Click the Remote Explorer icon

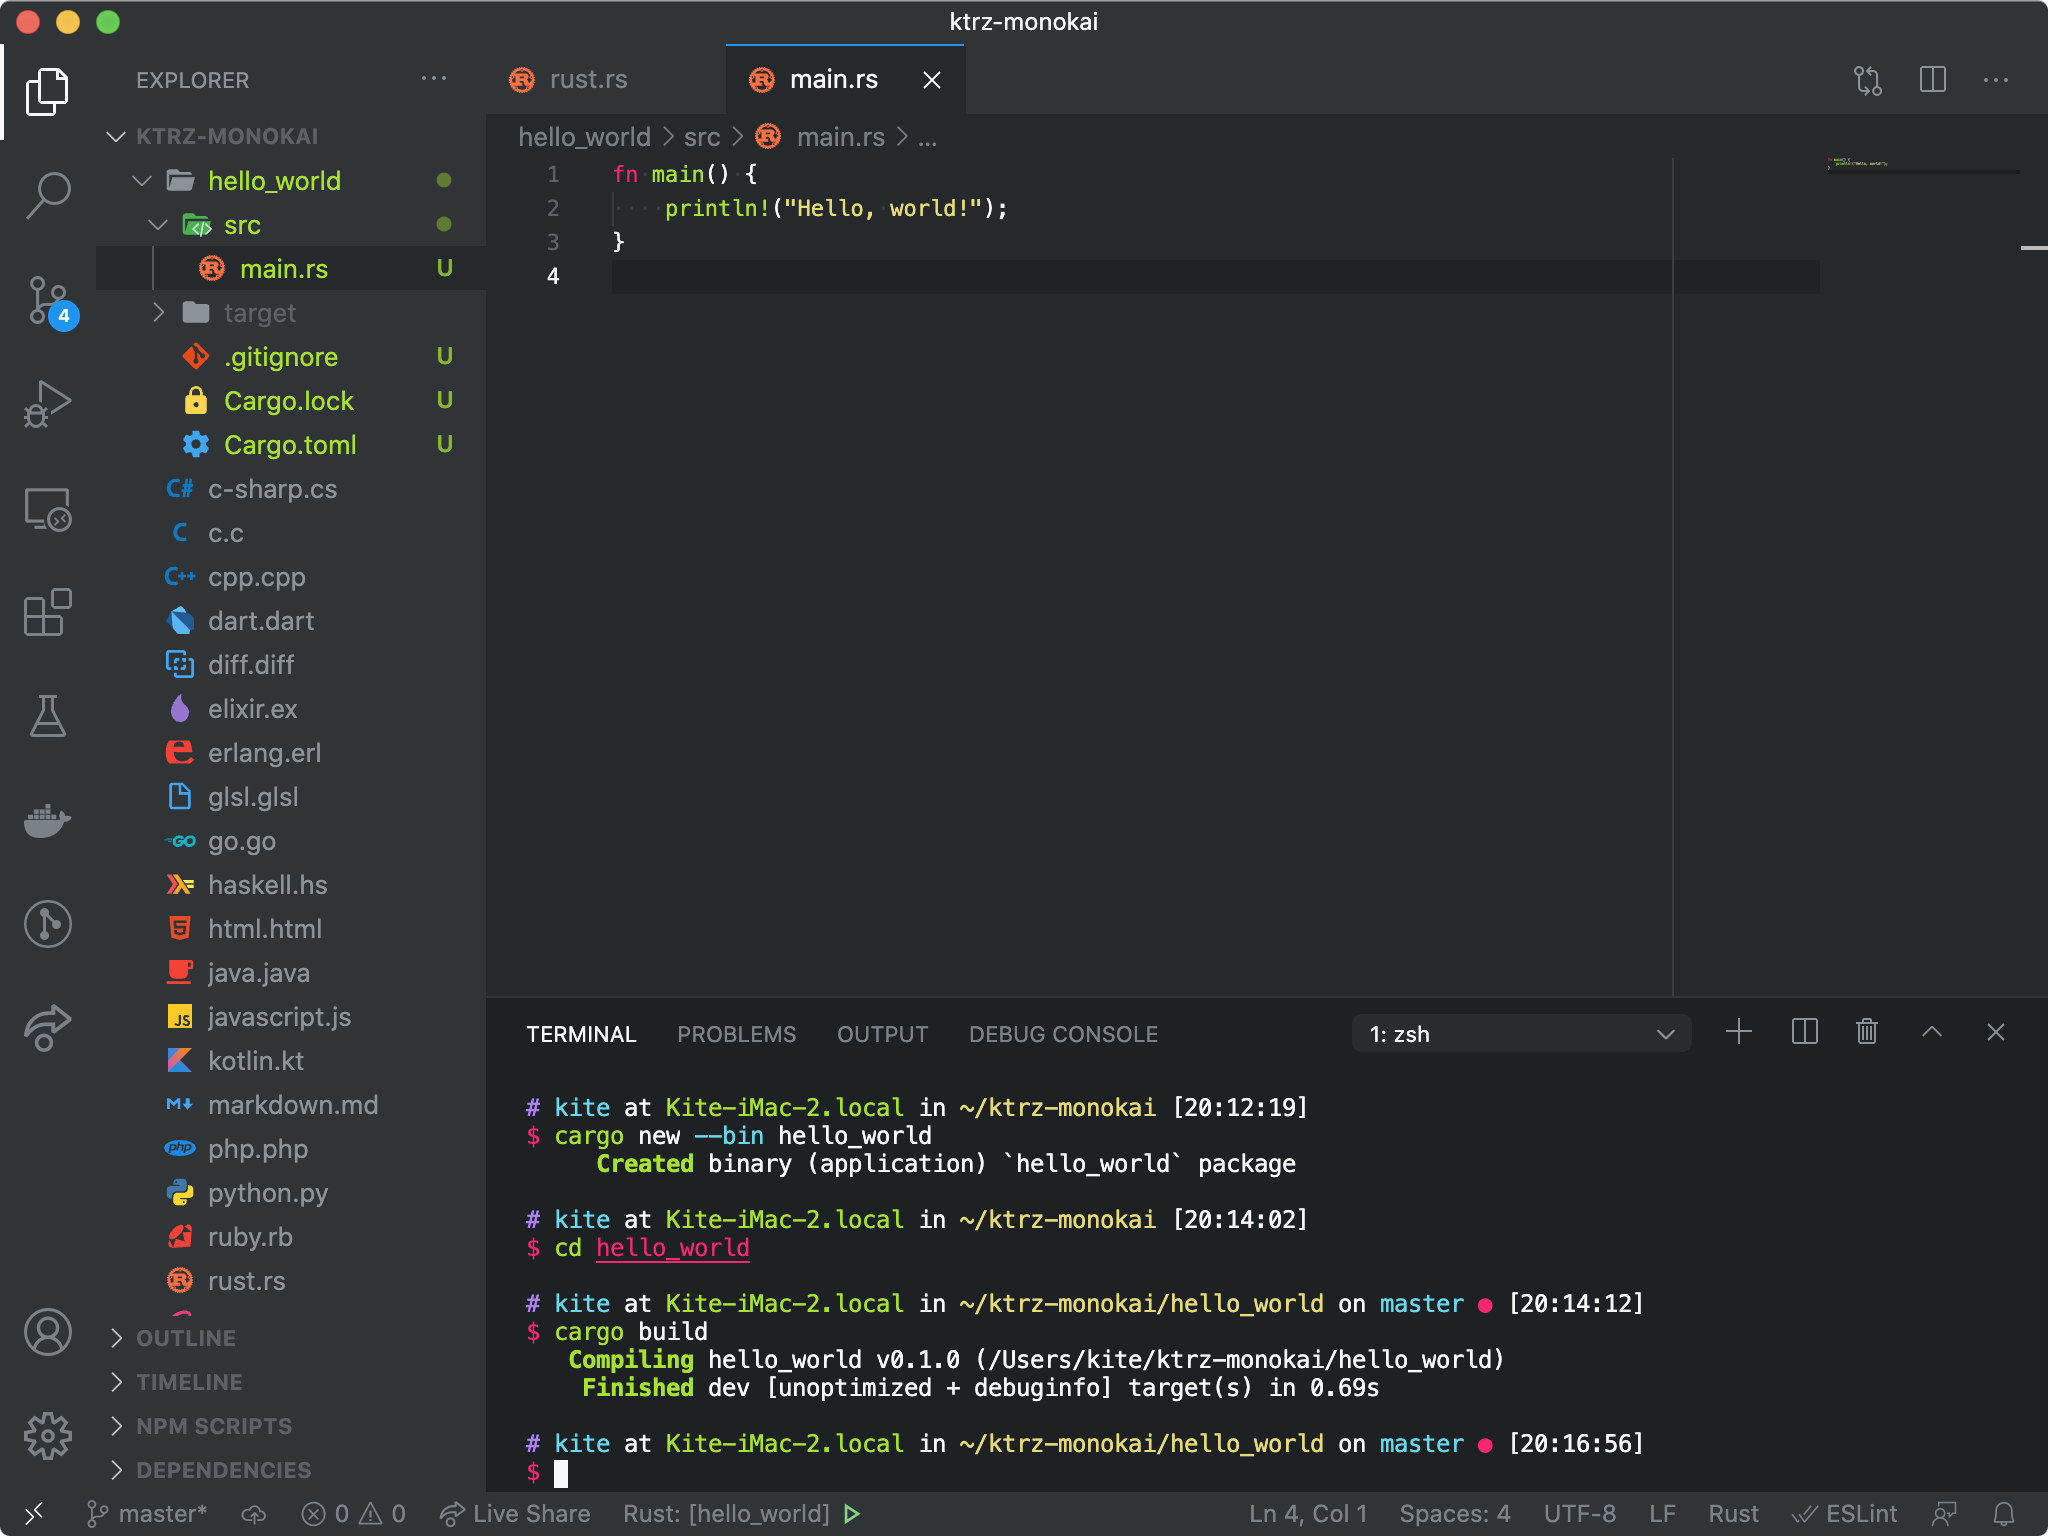[47, 508]
